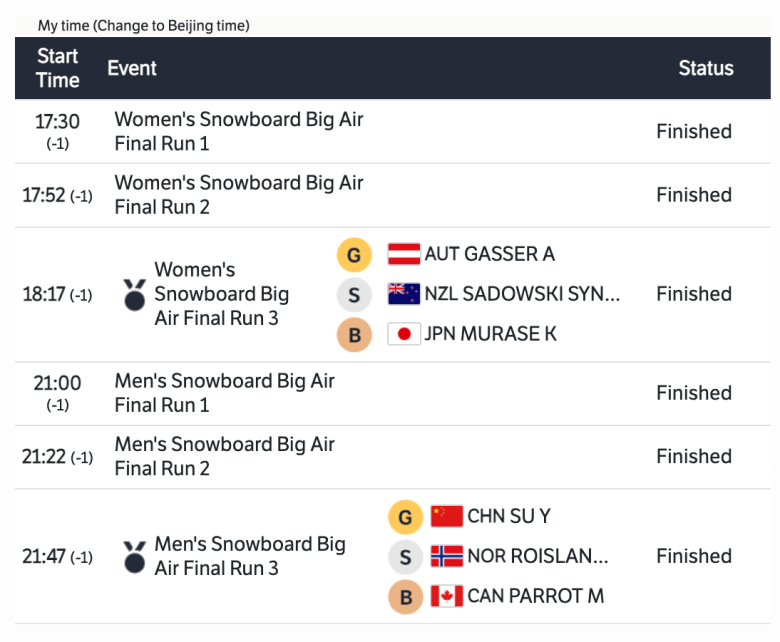Click the silver badge beside NZL SADOWSKI SYN

tap(354, 294)
